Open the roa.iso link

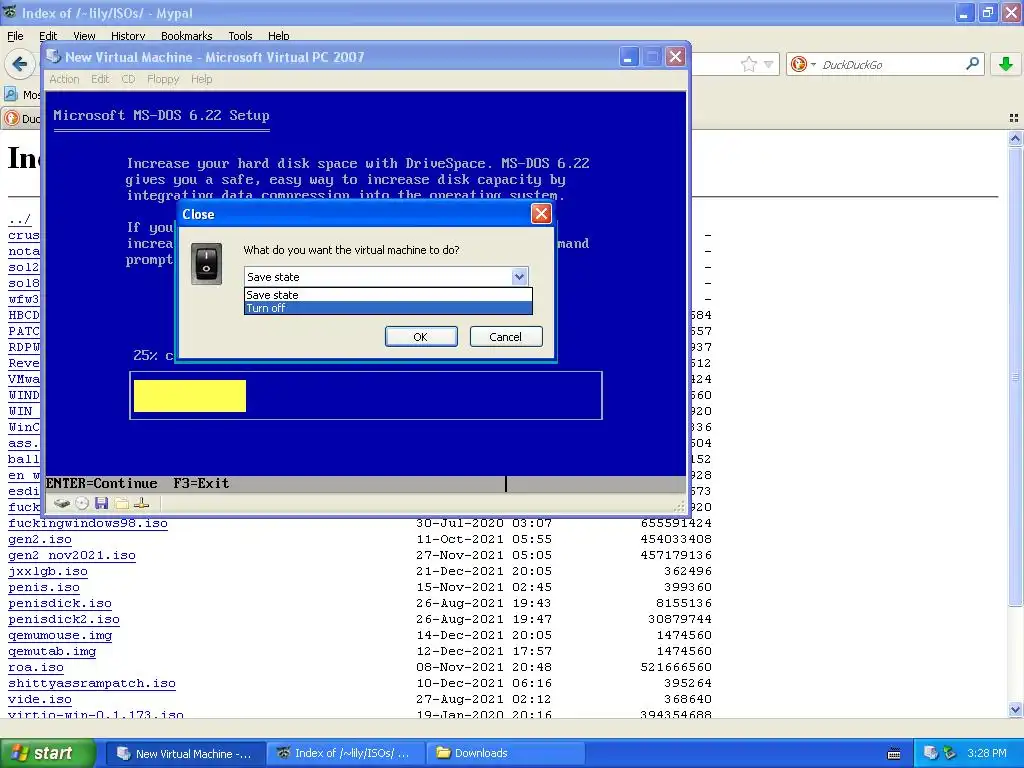[36, 667]
